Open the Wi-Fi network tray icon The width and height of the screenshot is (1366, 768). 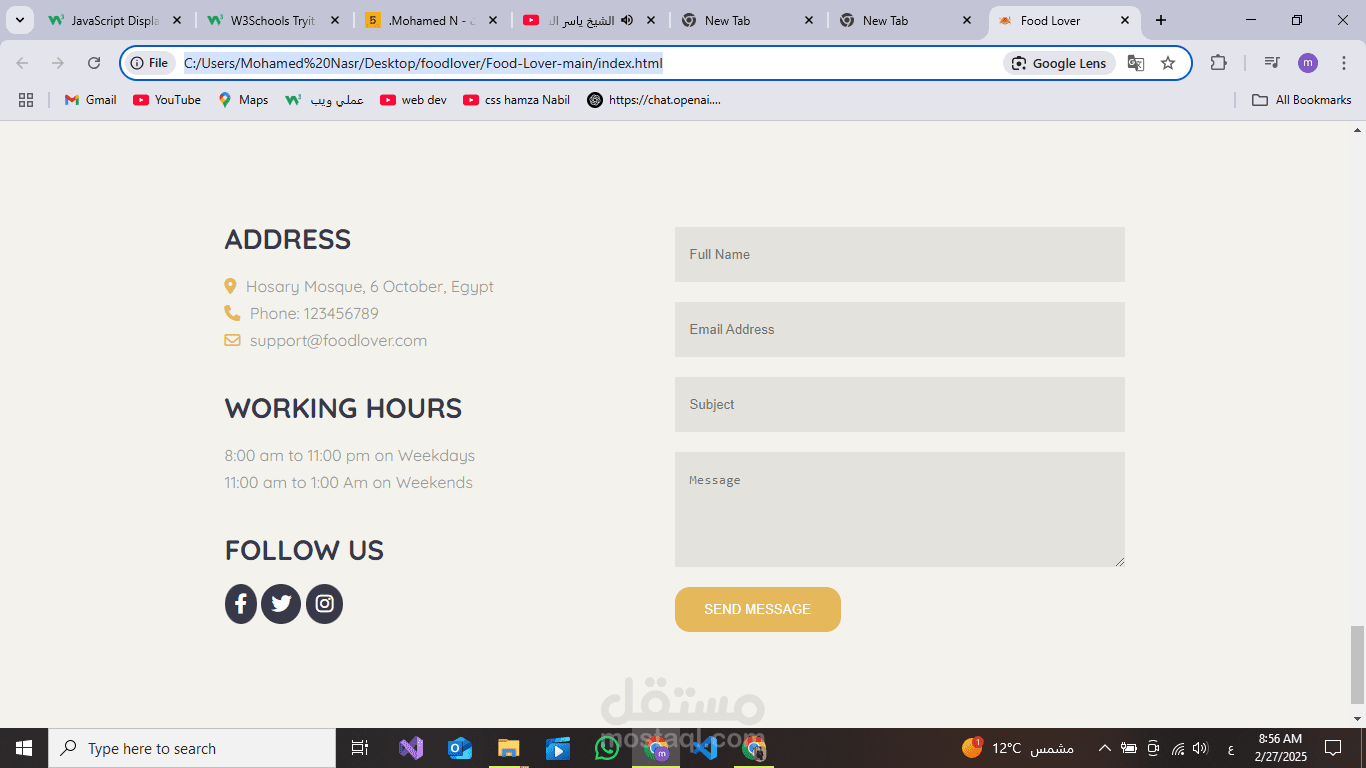point(1178,748)
